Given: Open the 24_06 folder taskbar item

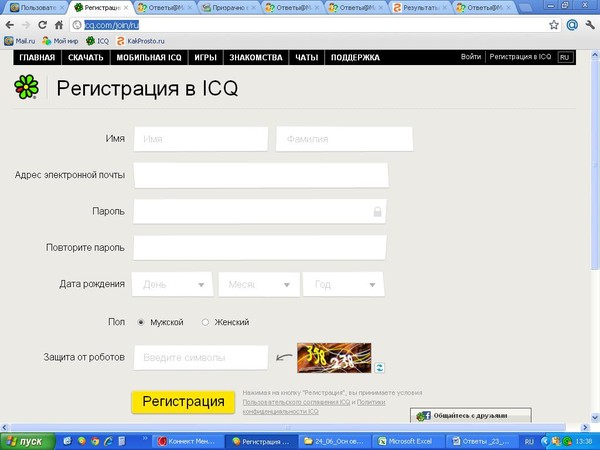Looking at the screenshot, I should coord(334,442).
